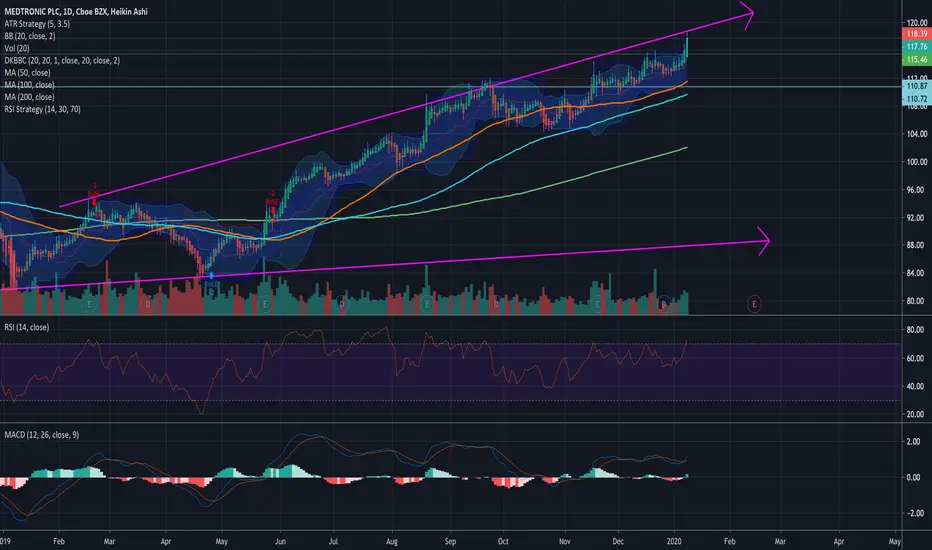Click the teal 117.76 price label
The image size is (932, 550).
[916, 46]
